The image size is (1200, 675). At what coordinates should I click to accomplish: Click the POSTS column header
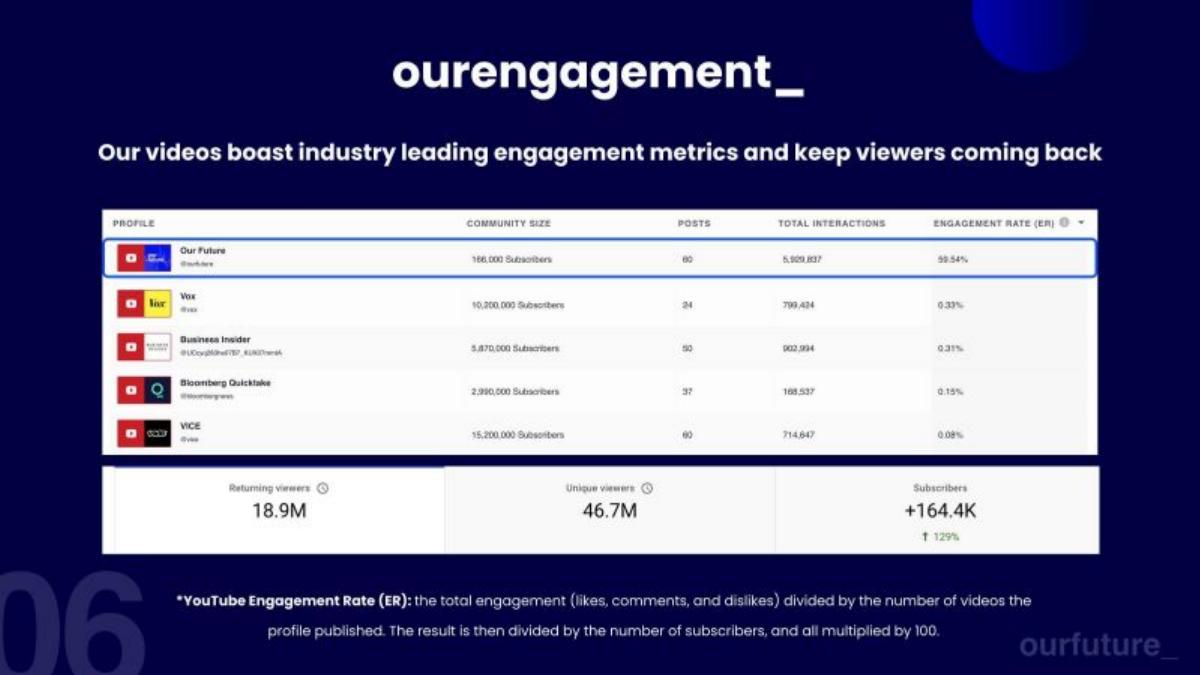click(x=694, y=223)
